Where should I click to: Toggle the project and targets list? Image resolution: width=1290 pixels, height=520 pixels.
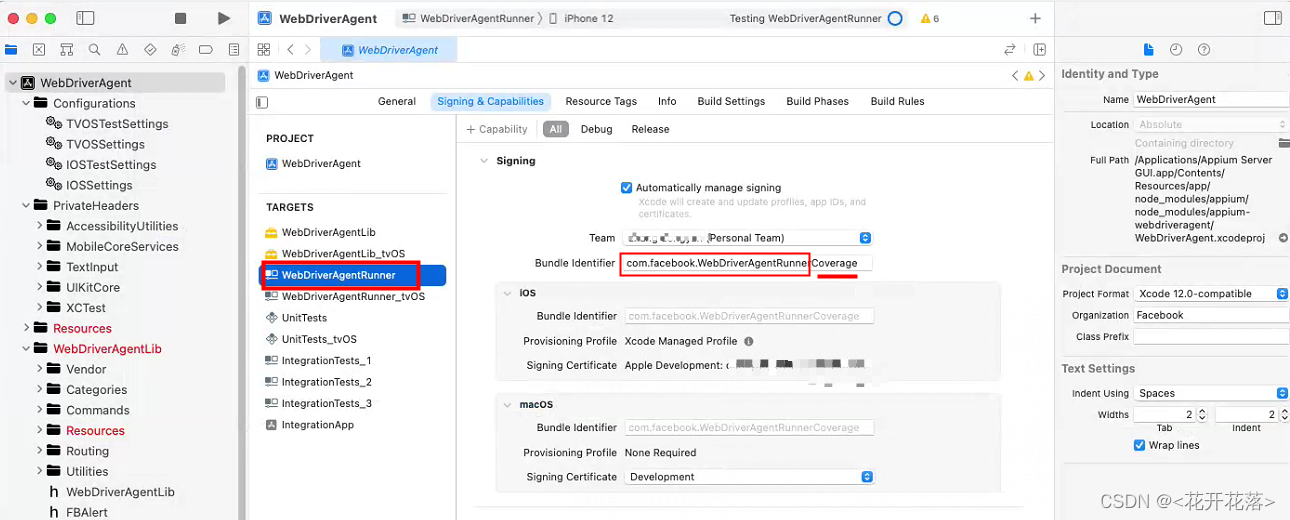pos(262,102)
